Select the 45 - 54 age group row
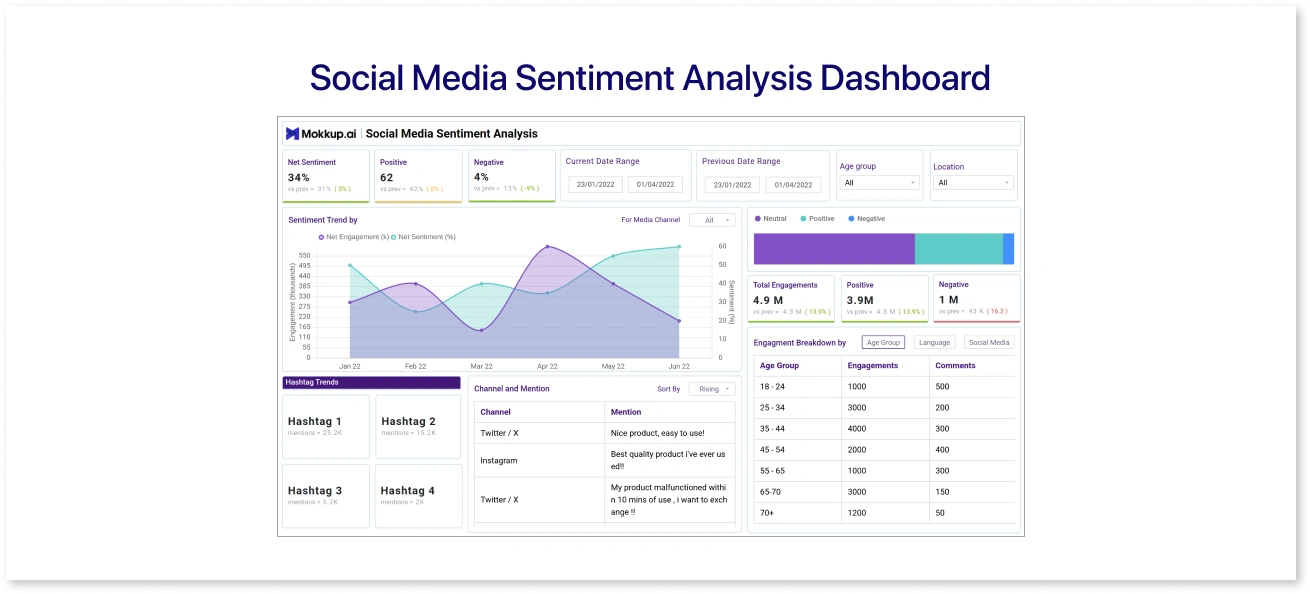 tap(884, 450)
